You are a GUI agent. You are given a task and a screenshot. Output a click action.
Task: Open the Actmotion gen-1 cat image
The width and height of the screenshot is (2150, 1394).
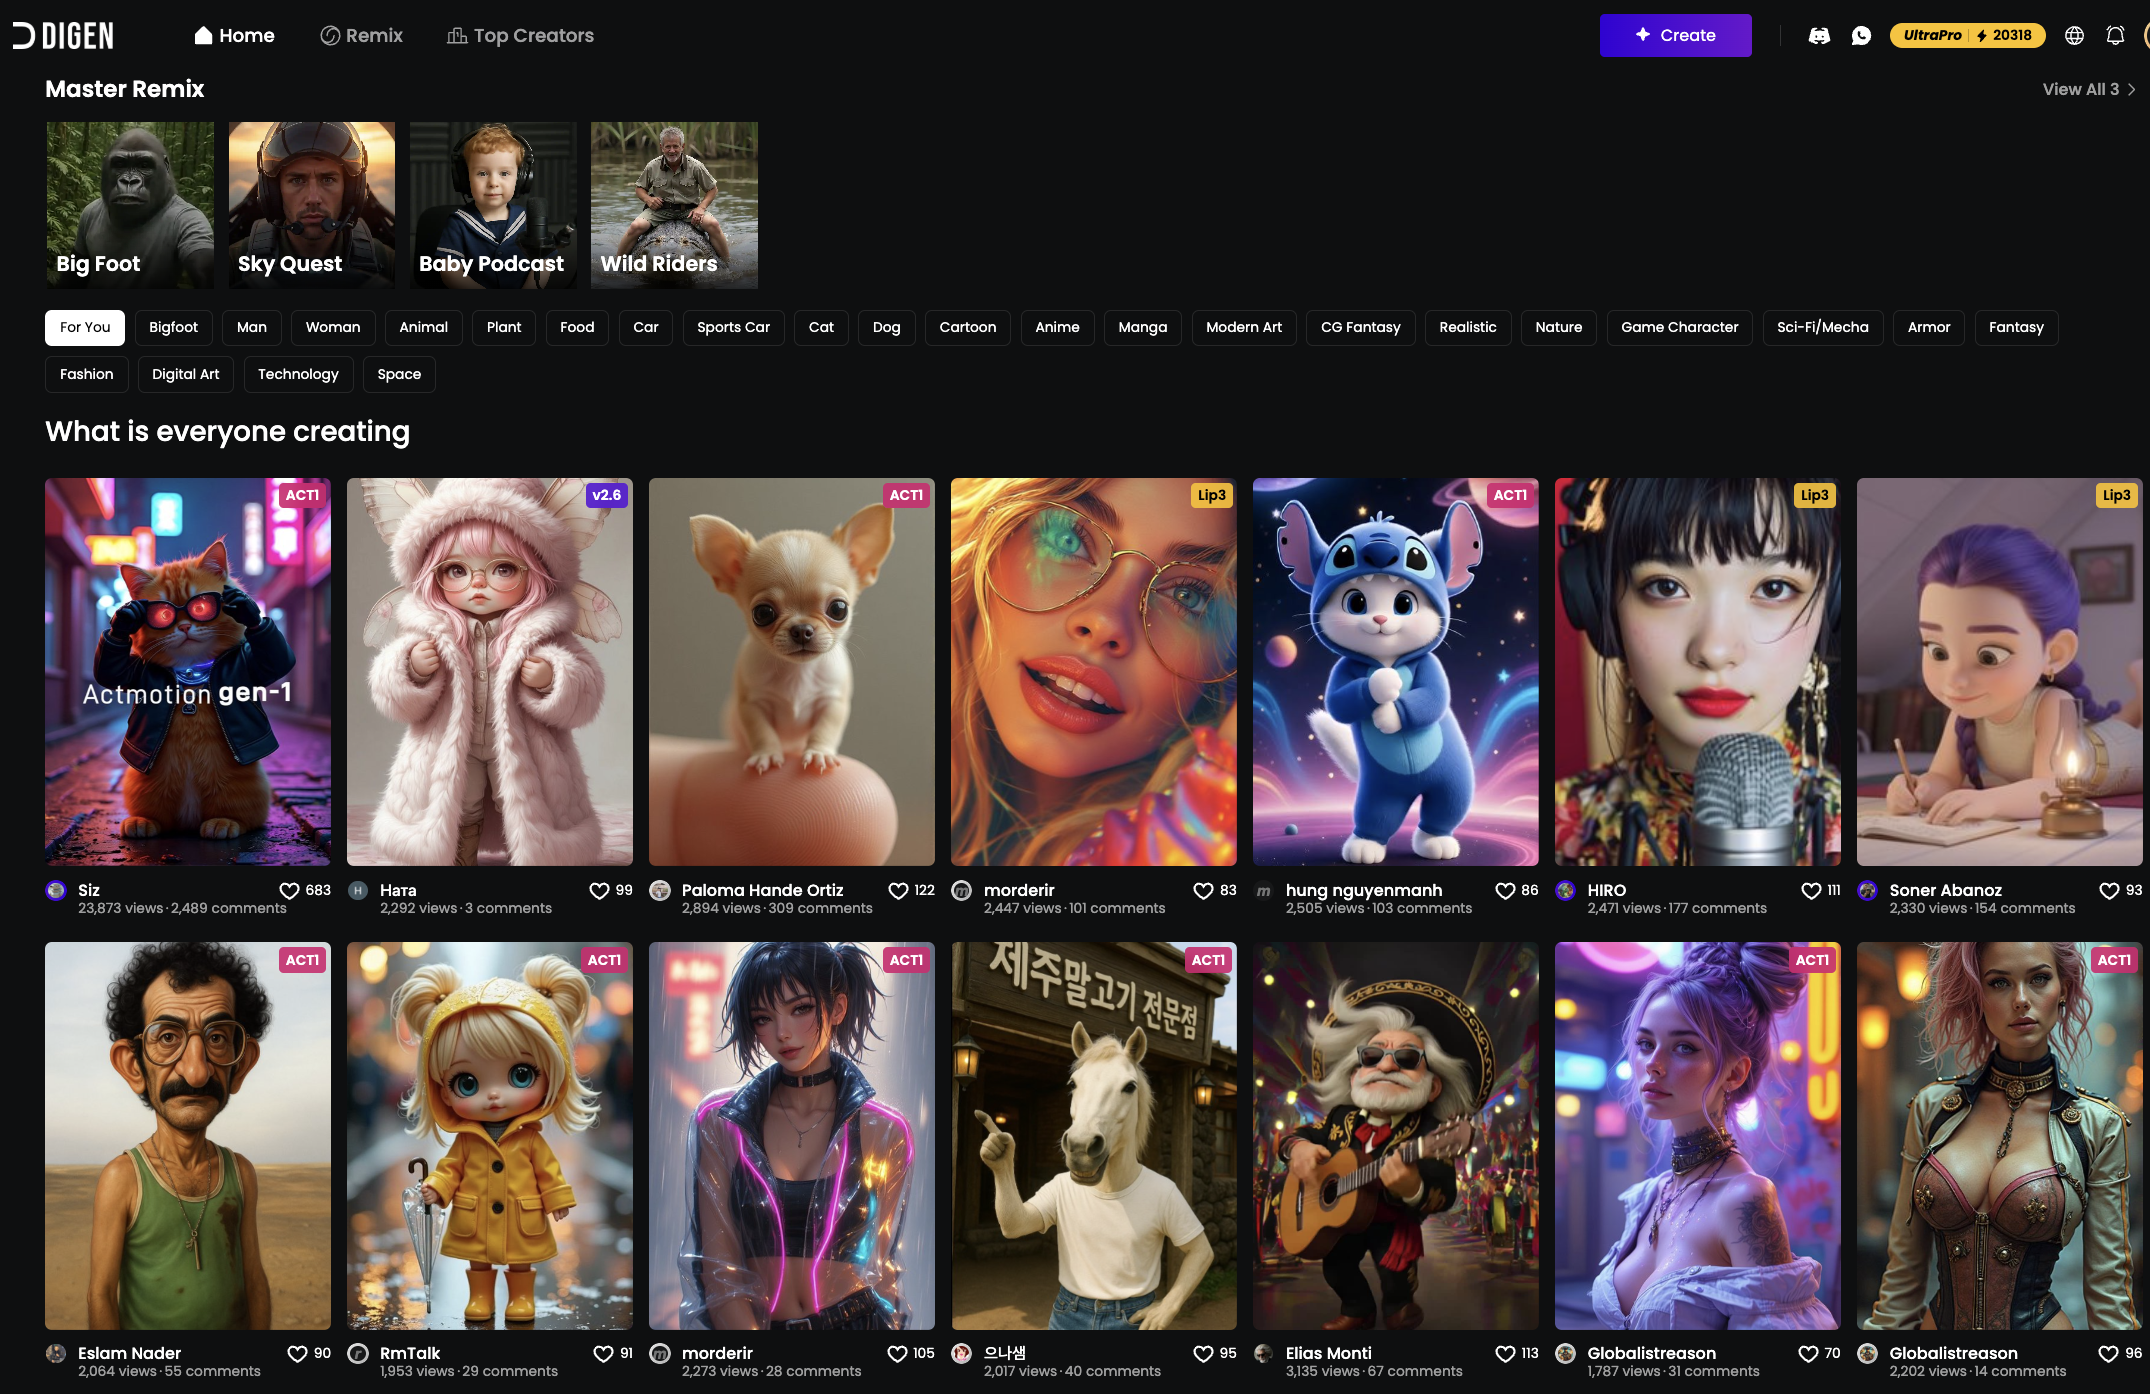[x=188, y=672]
